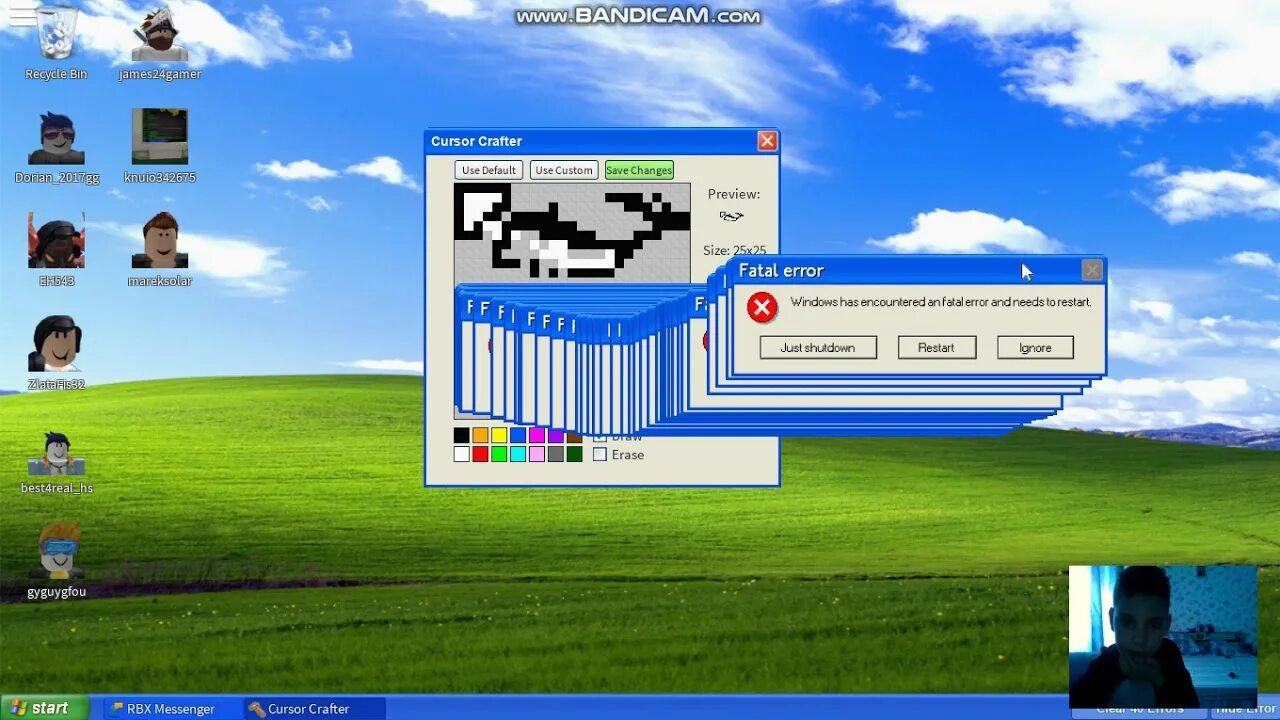Click the 'Size: 25x25' label

click(x=734, y=251)
